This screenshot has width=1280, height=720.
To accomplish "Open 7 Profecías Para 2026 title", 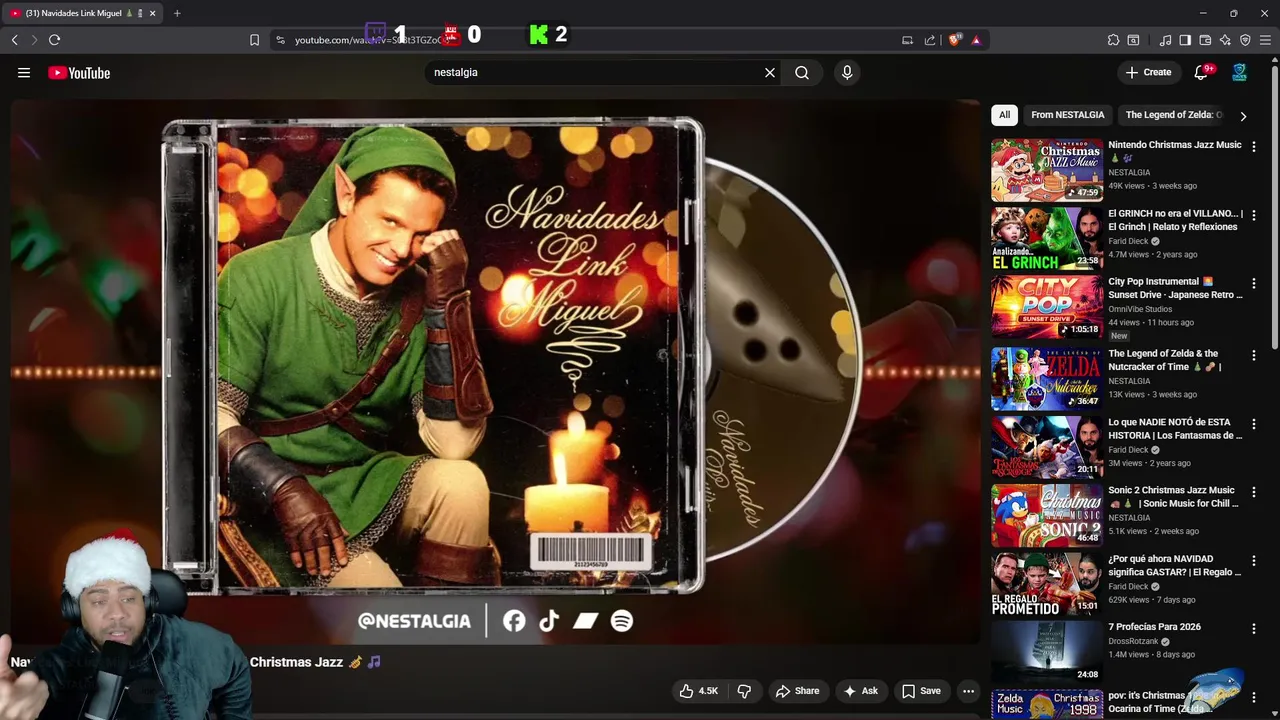I will coord(1154,627).
